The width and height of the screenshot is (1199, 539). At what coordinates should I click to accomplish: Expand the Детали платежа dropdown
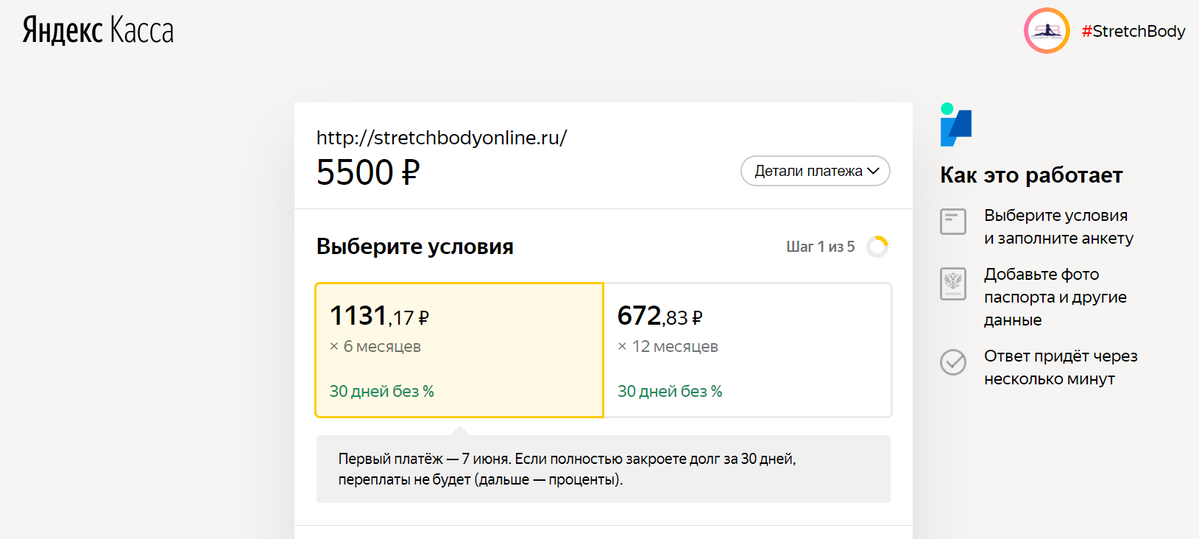point(815,171)
